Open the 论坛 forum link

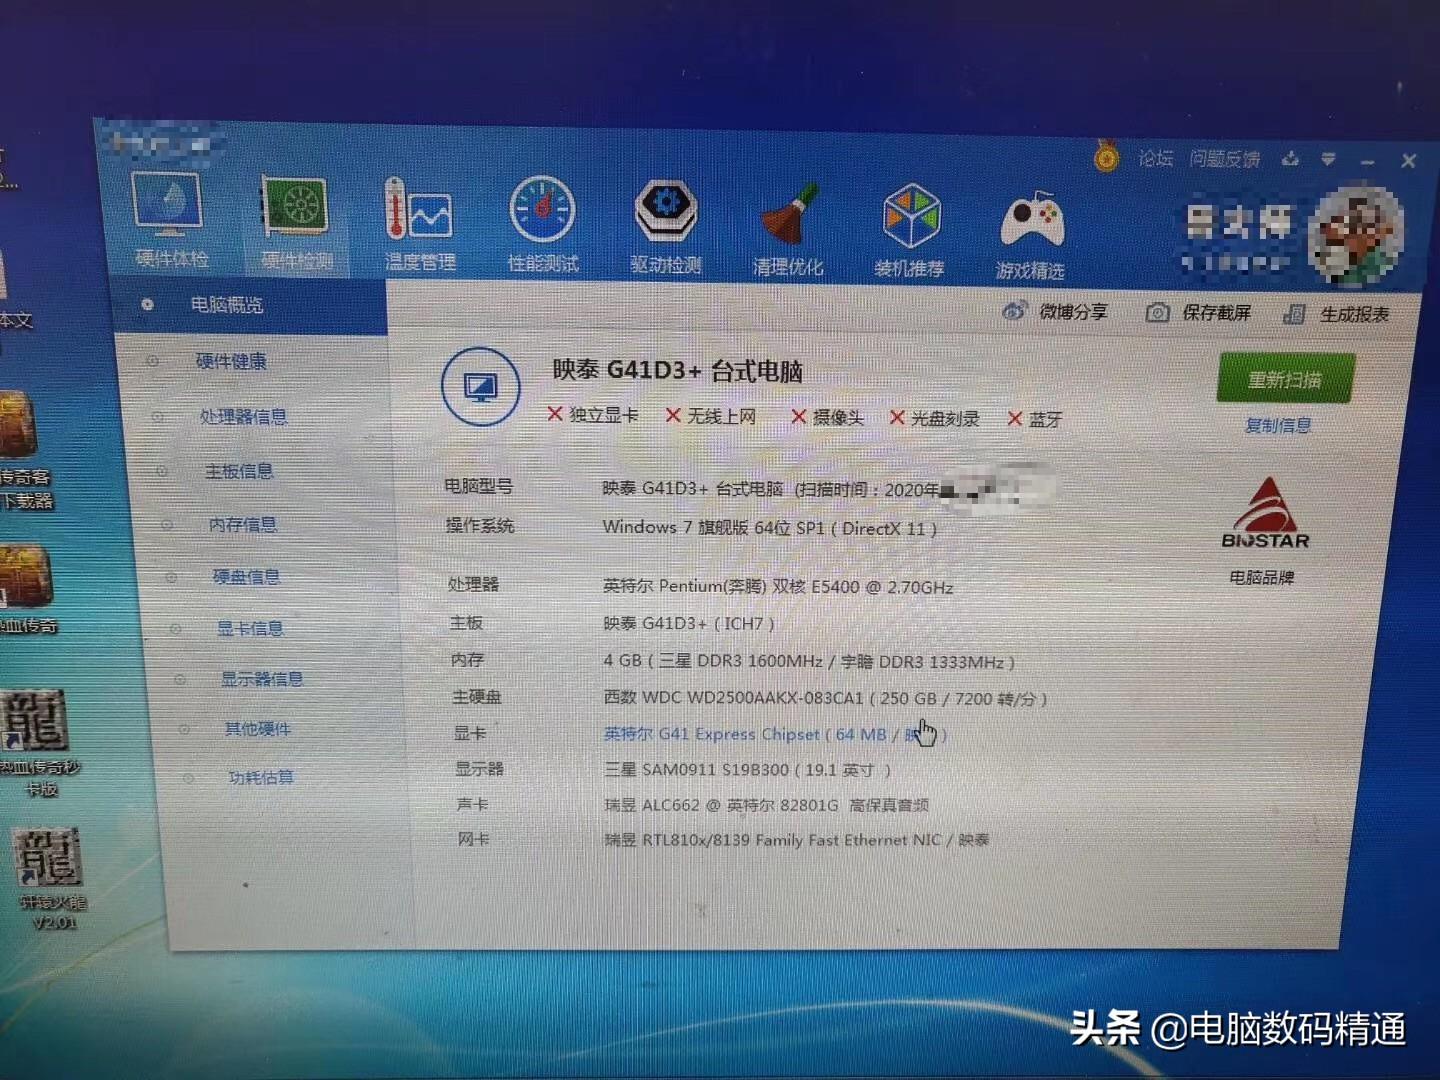point(1155,158)
